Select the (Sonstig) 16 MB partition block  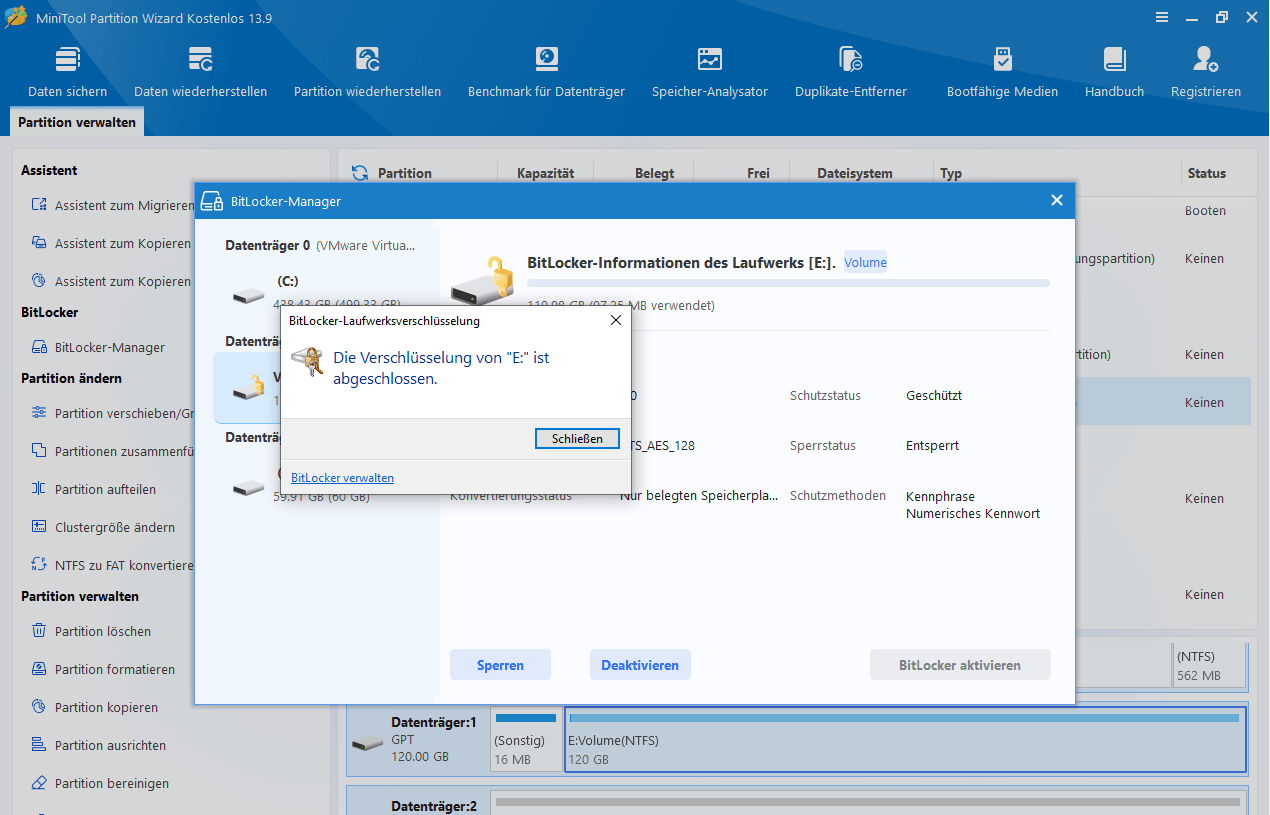coord(526,740)
